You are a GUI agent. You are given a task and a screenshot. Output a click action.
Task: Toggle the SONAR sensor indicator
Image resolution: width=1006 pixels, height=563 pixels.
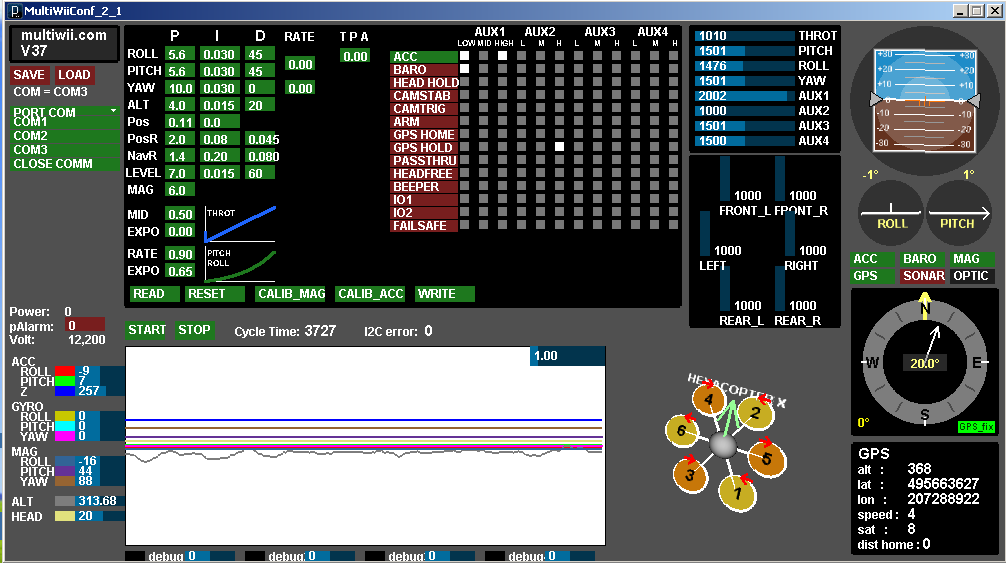(923, 276)
